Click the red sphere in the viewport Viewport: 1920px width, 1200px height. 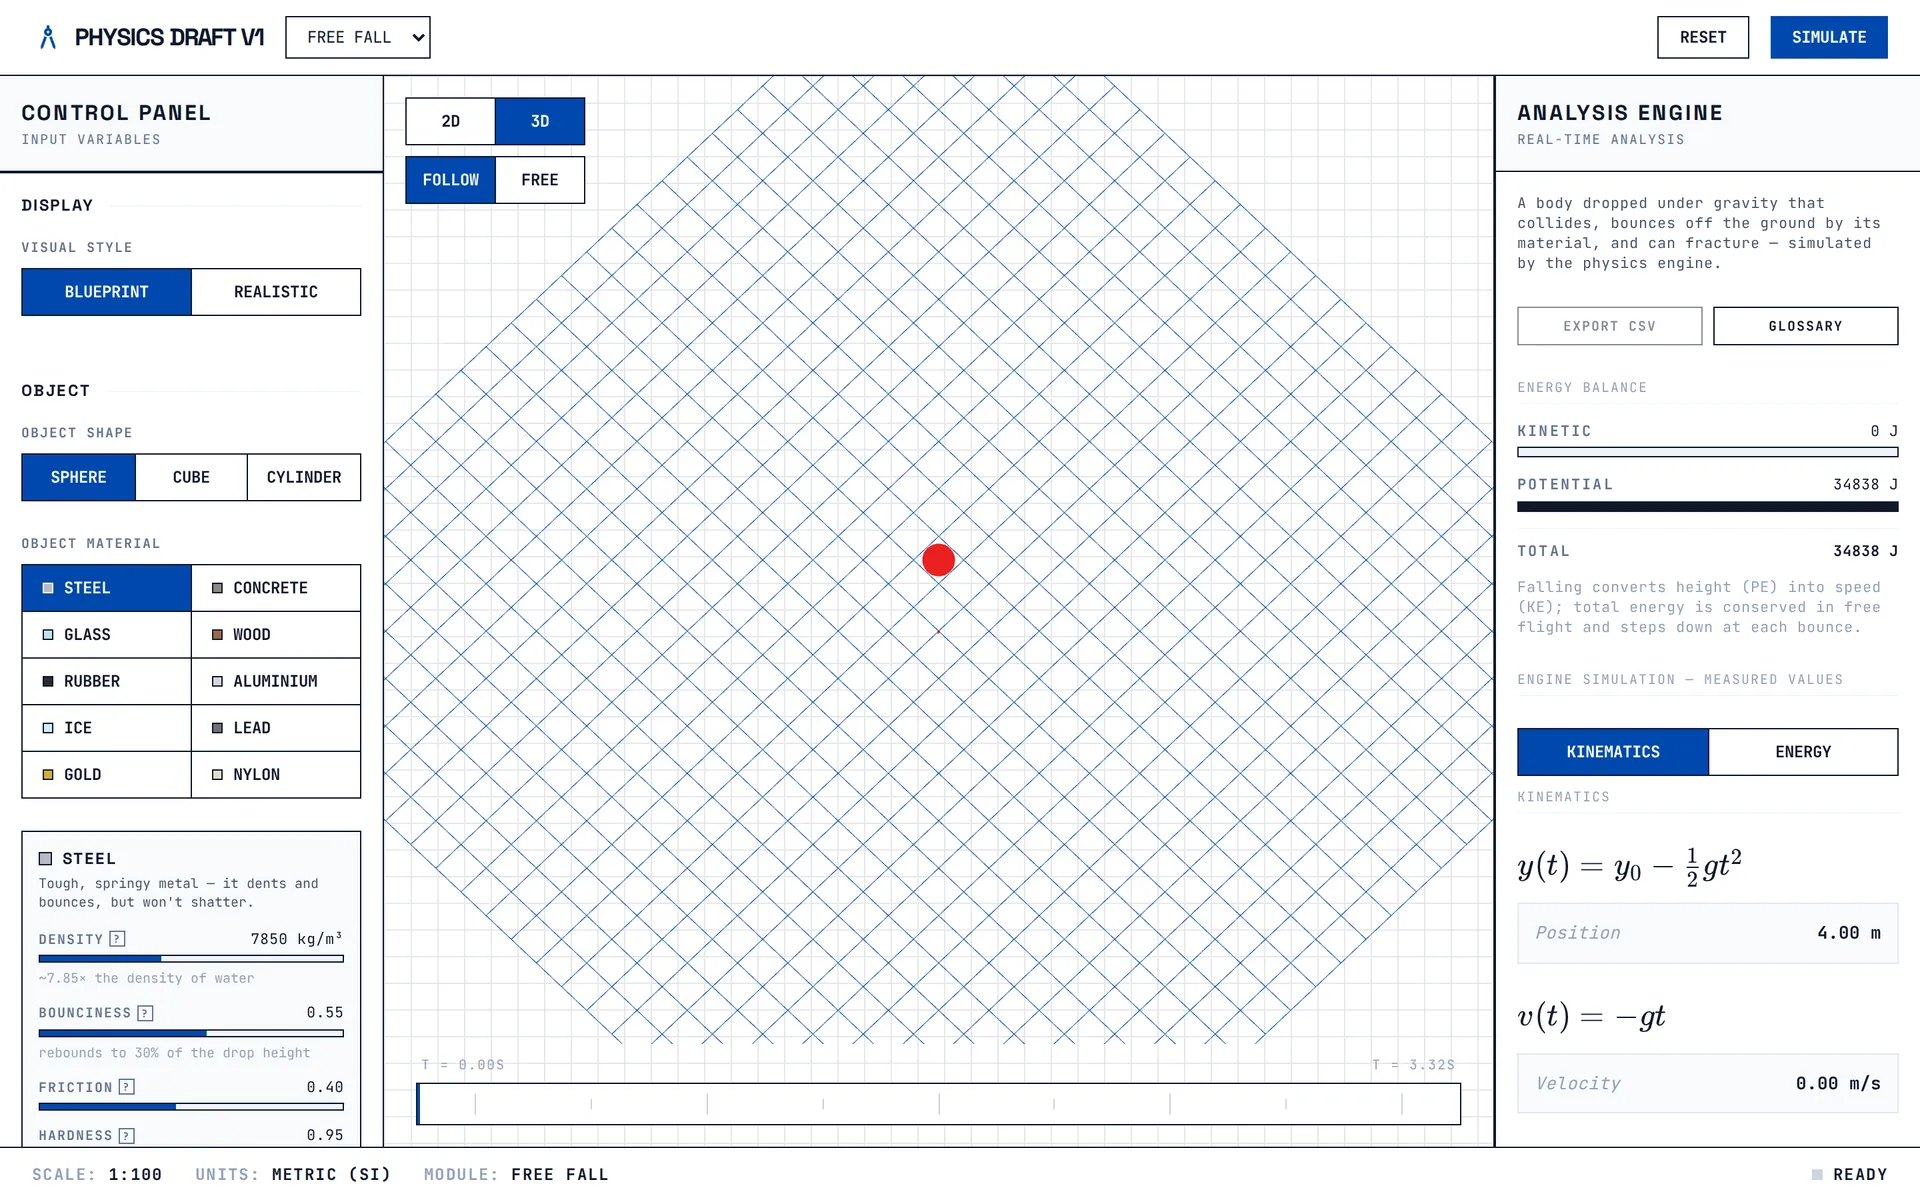(938, 560)
